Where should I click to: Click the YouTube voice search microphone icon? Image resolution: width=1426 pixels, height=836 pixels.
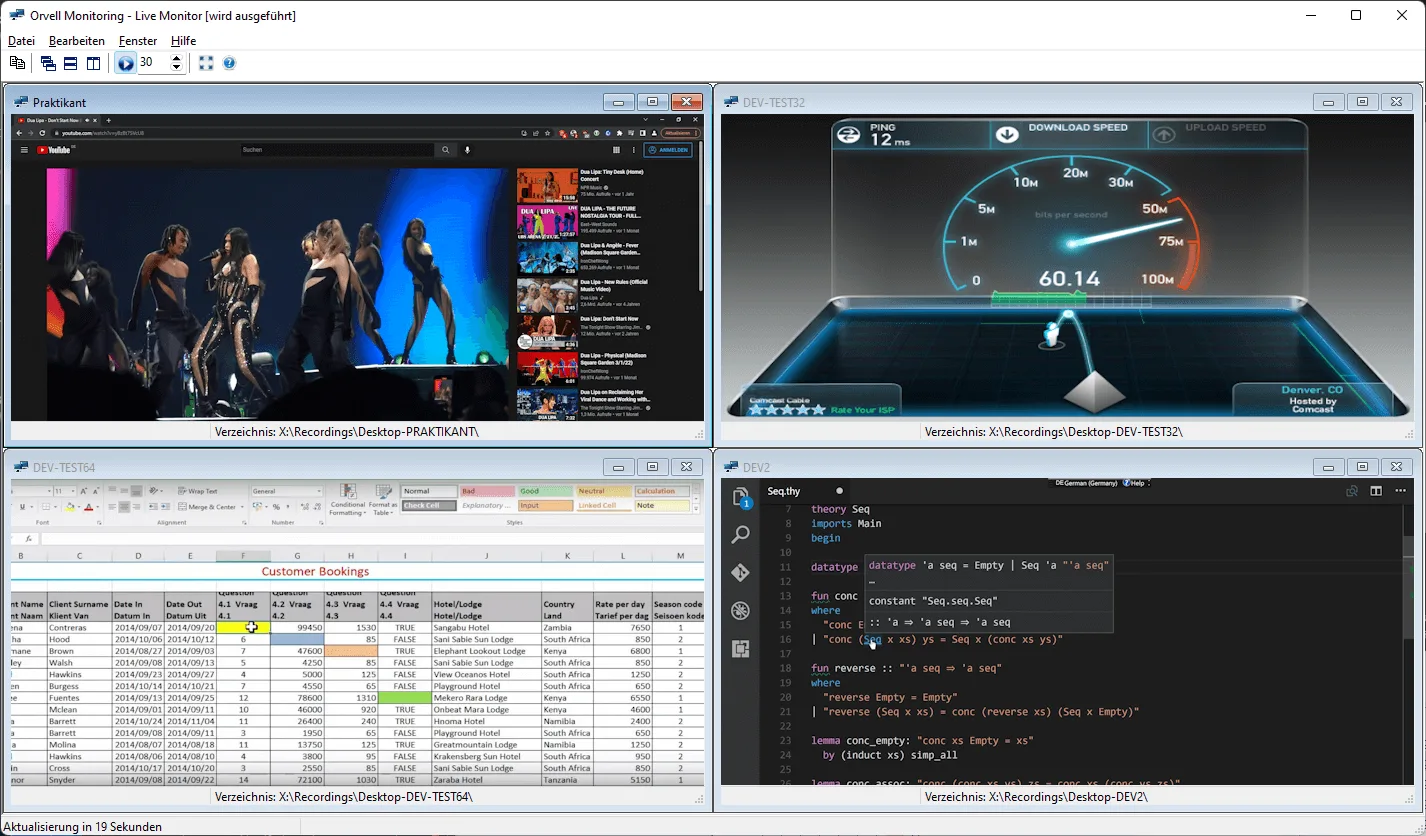pyautogui.click(x=467, y=150)
